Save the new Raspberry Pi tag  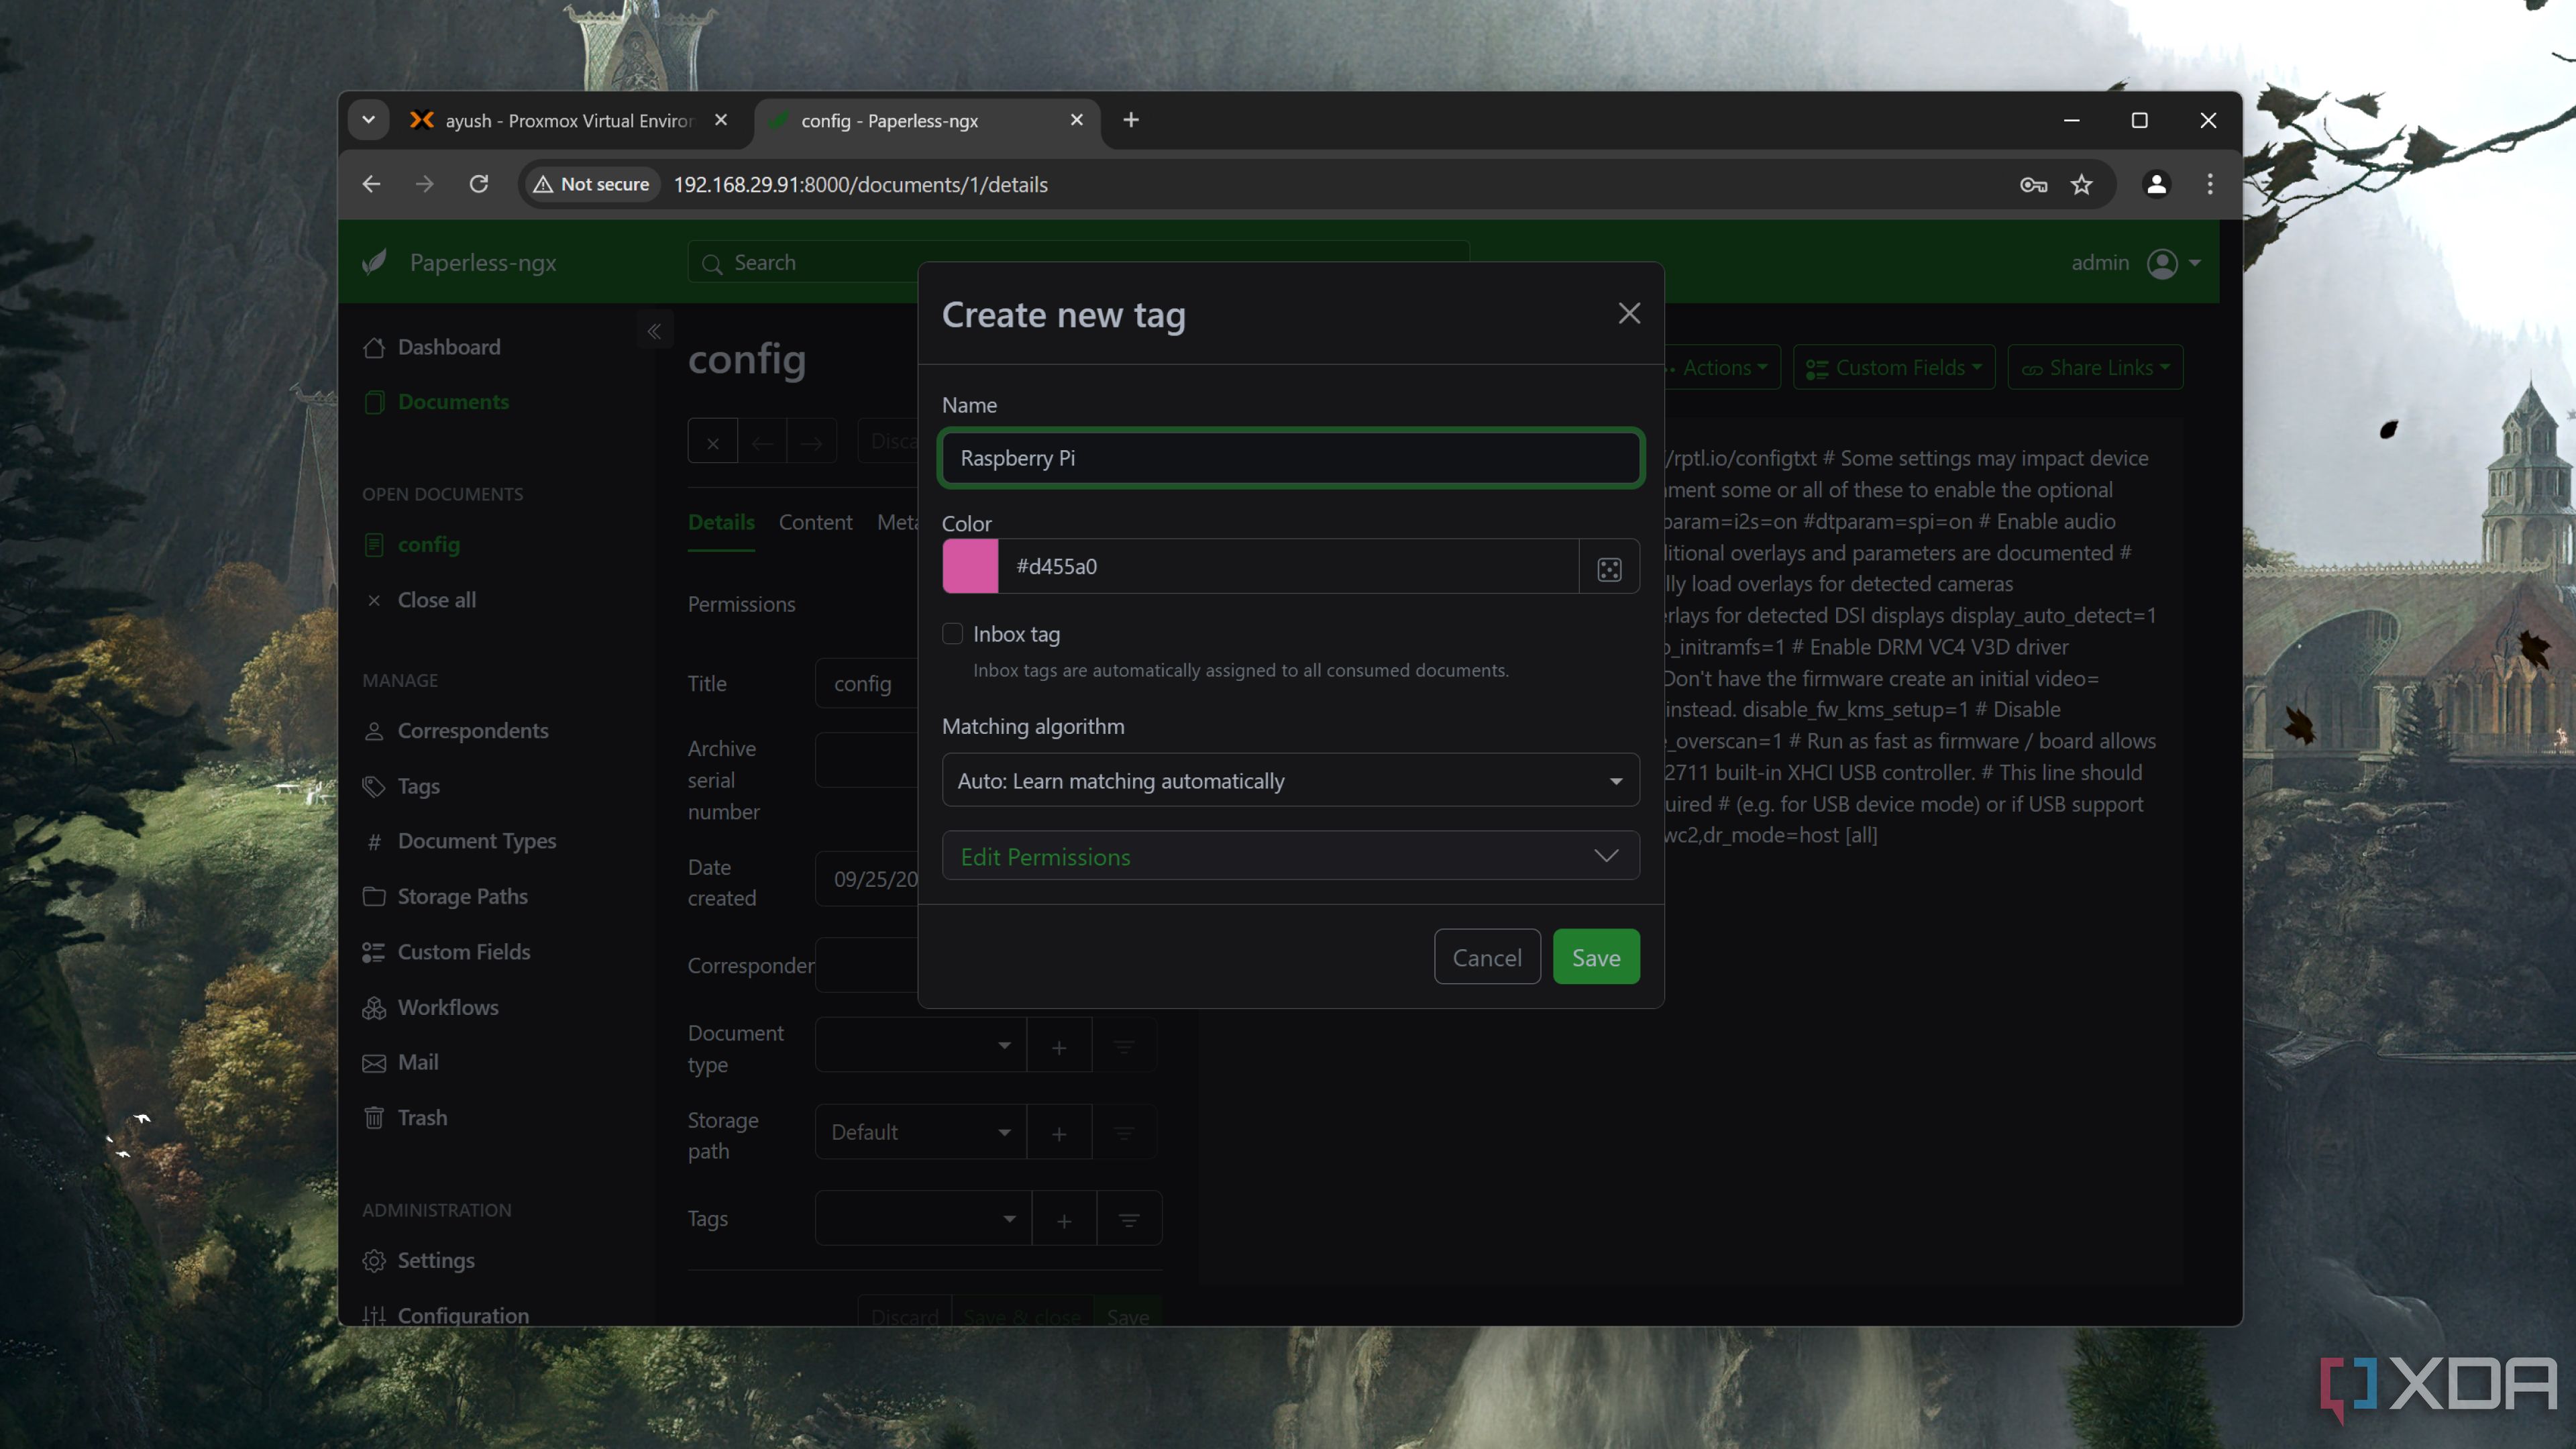click(x=1596, y=957)
